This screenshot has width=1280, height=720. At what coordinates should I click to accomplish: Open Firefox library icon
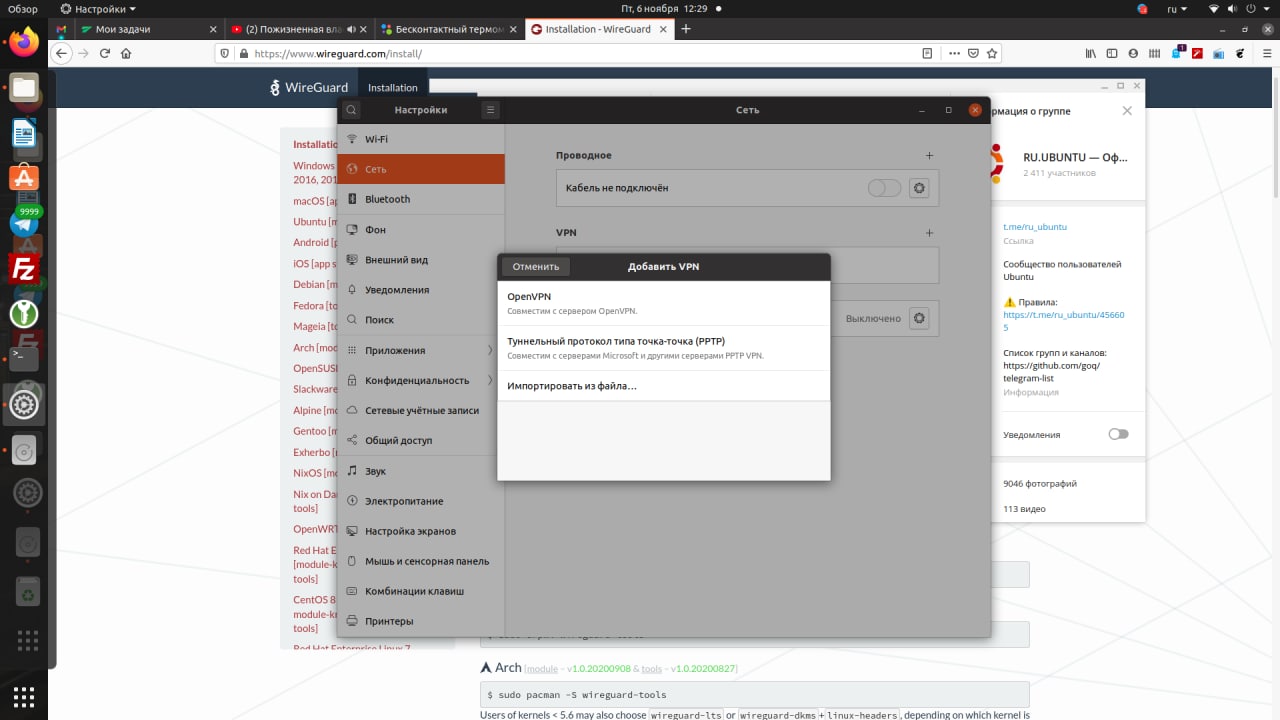click(1092, 54)
